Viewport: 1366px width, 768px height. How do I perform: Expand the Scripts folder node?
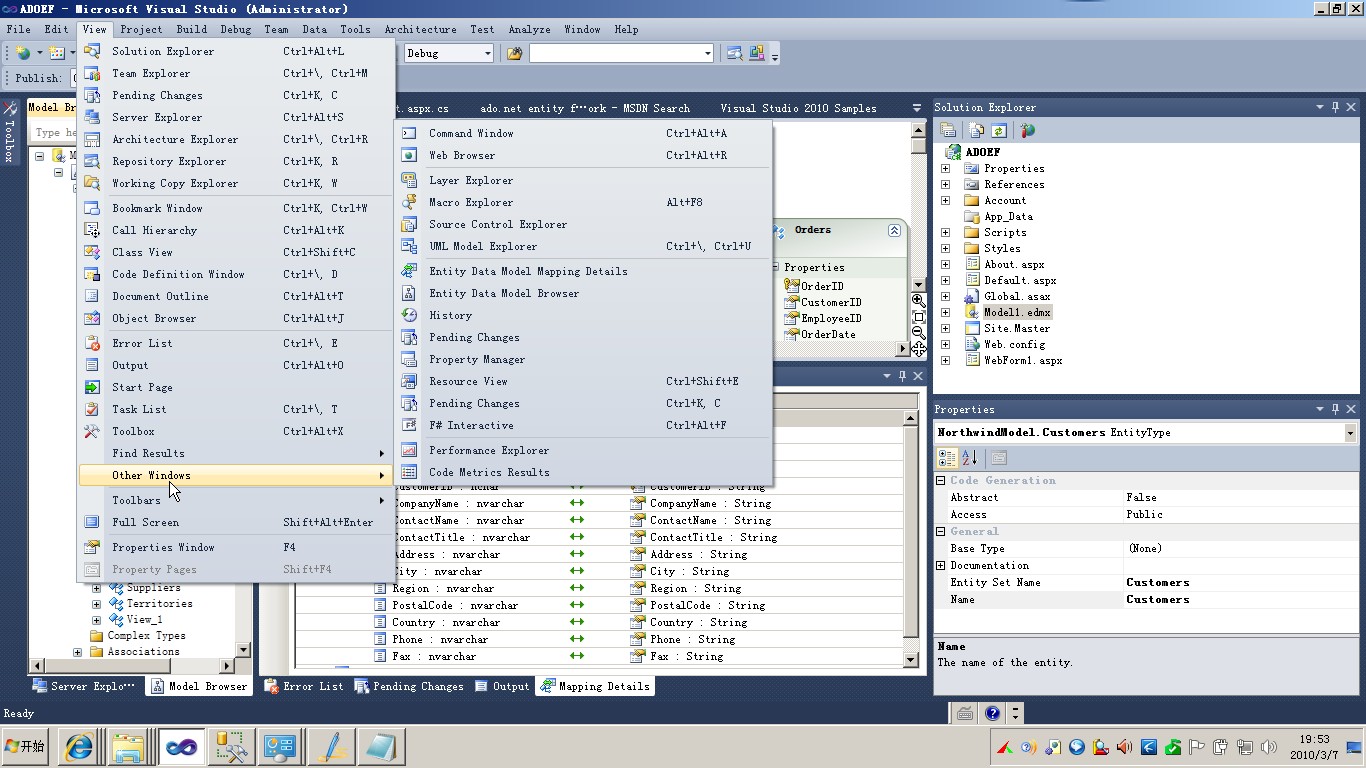(945, 232)
